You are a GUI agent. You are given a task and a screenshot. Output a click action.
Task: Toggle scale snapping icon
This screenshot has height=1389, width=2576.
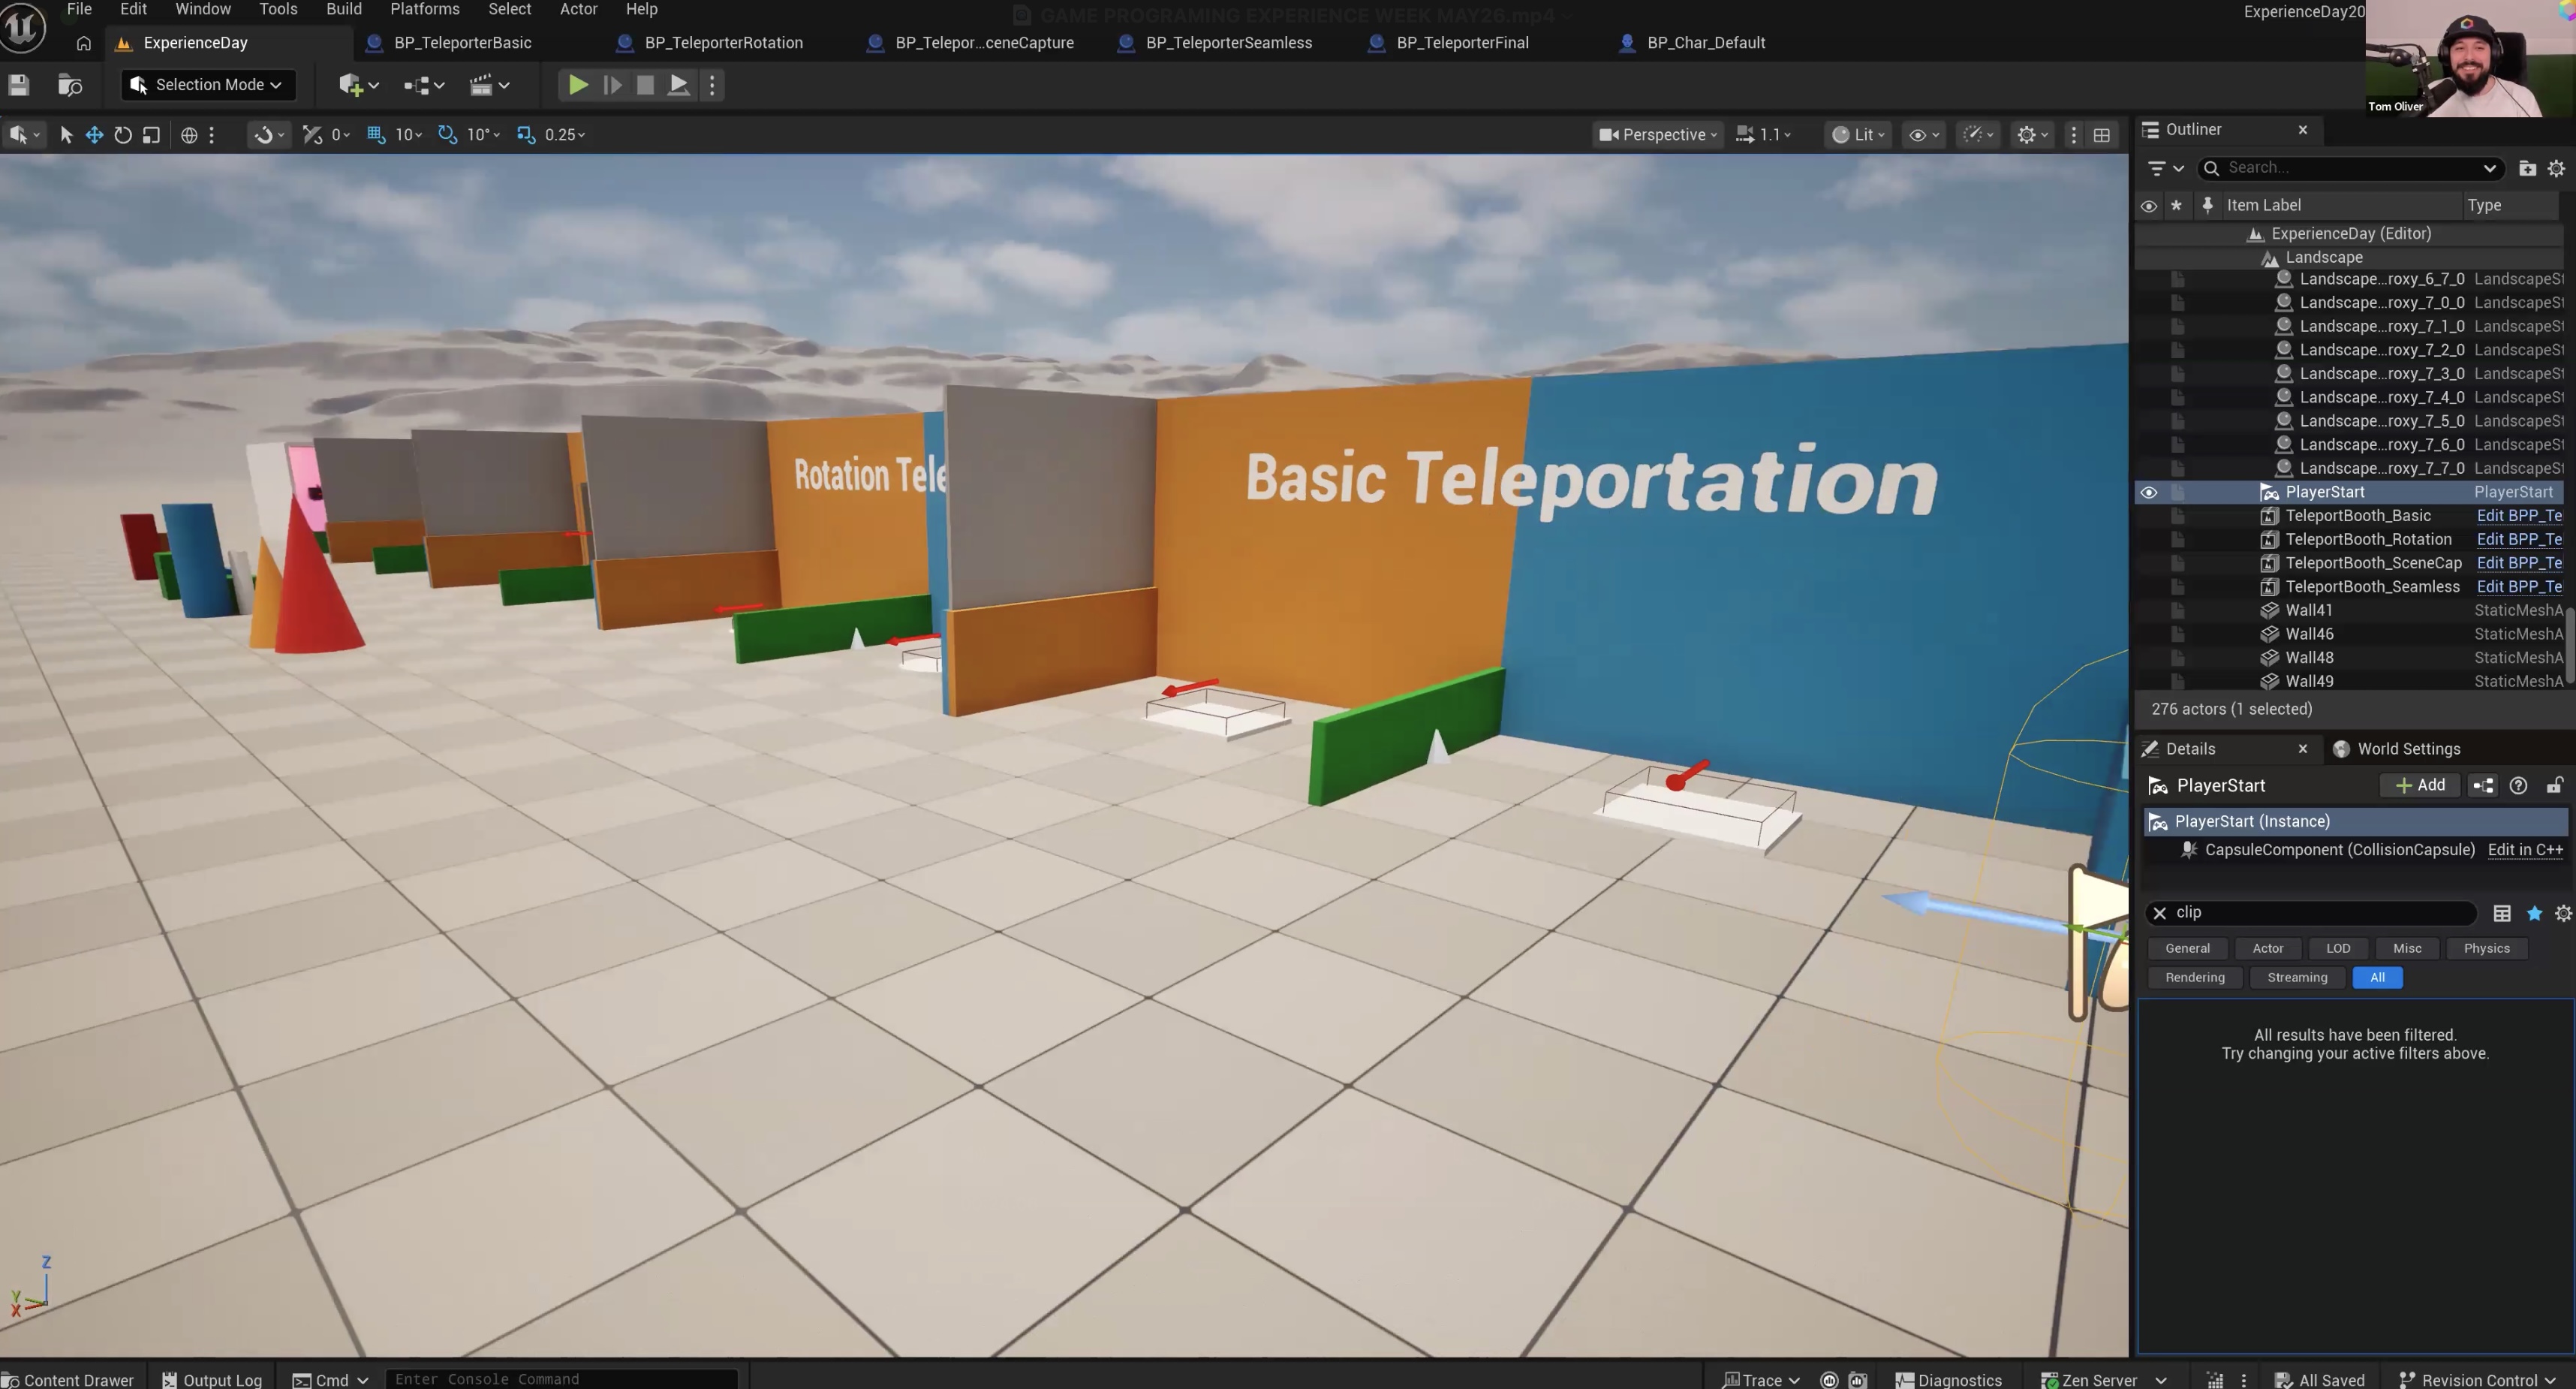tap(526, 135)
